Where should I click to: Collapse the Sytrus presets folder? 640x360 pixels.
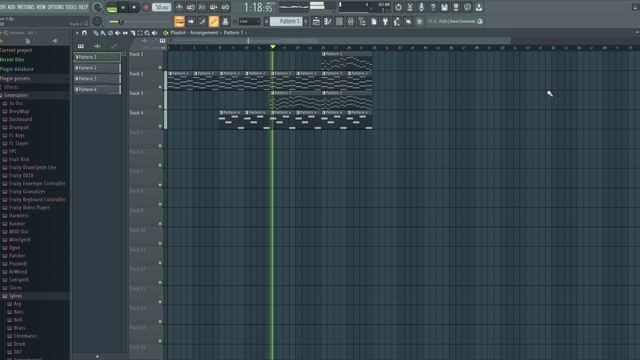pos(16,296)
